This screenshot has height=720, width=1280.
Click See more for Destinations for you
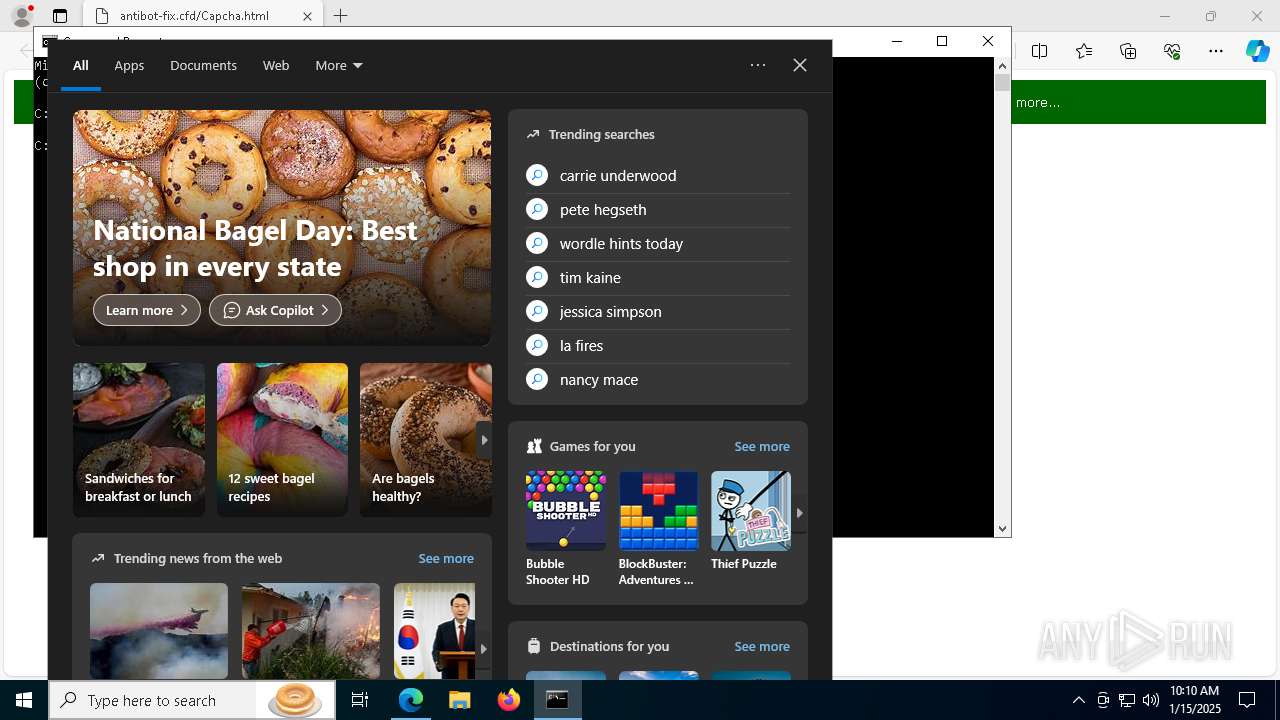tap(762, 647)
